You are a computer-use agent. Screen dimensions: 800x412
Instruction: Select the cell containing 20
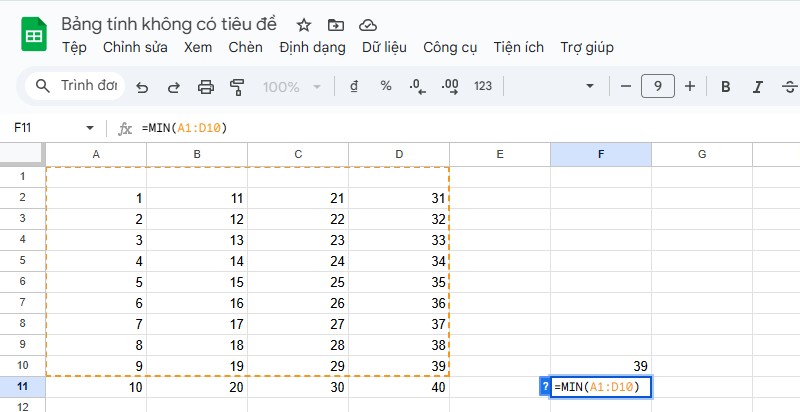(x=197, y=387)
